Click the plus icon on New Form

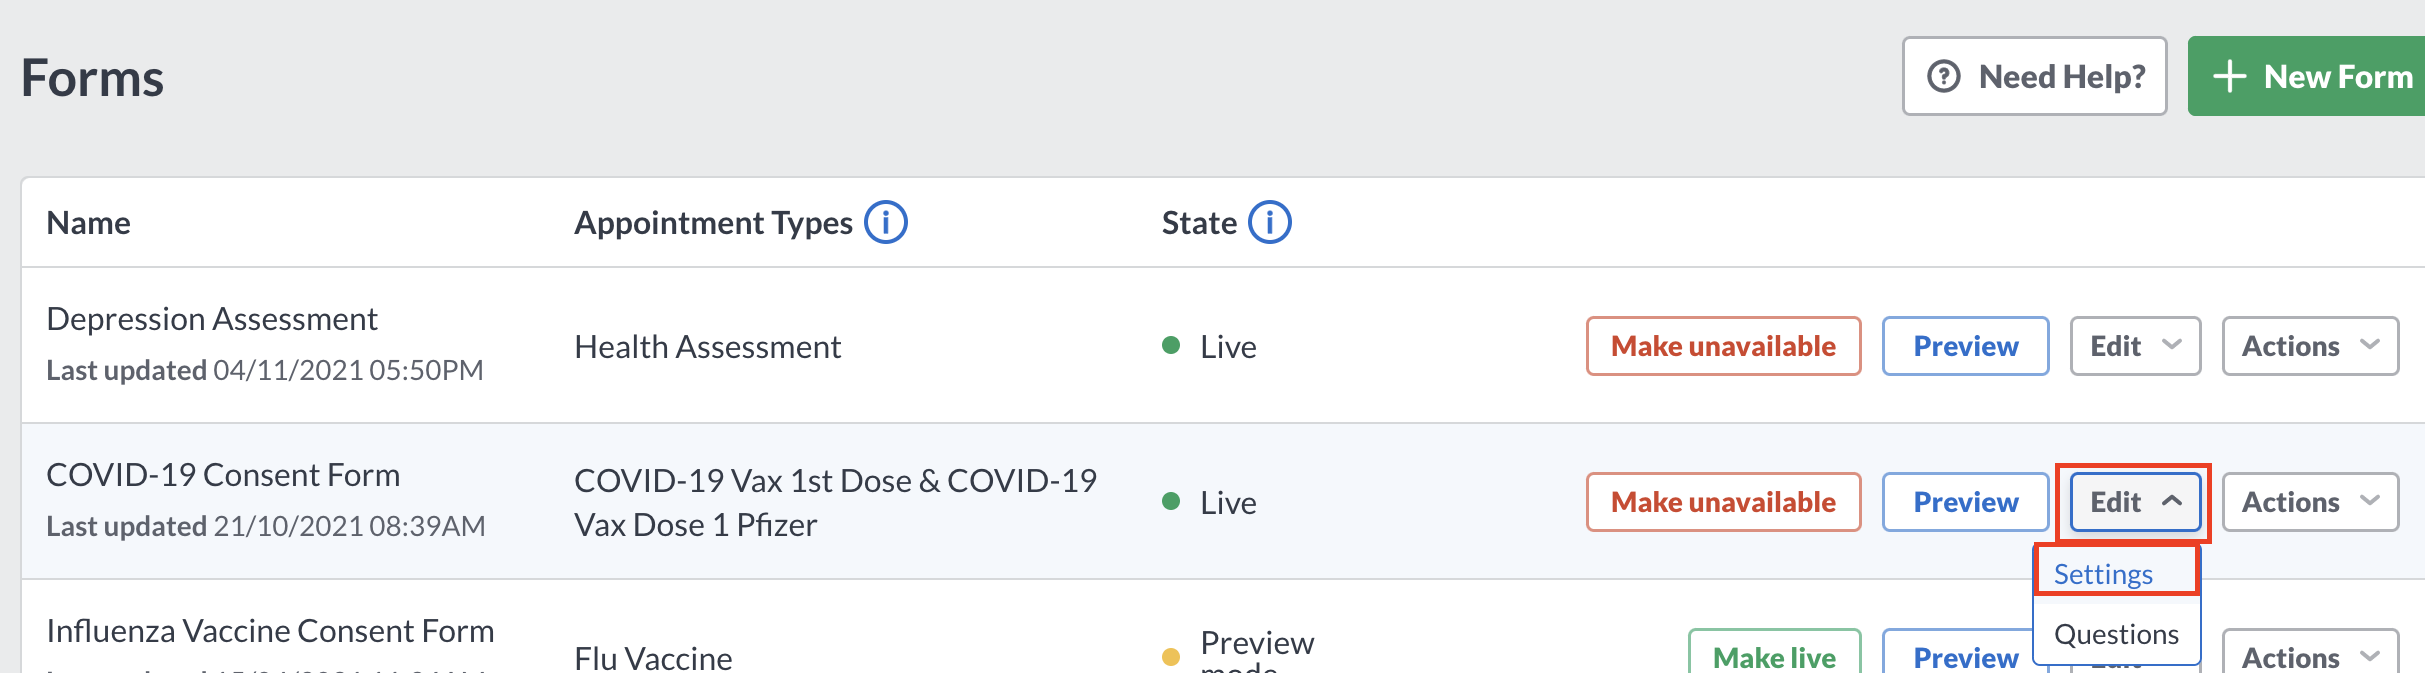click(x=2230, y=76)
